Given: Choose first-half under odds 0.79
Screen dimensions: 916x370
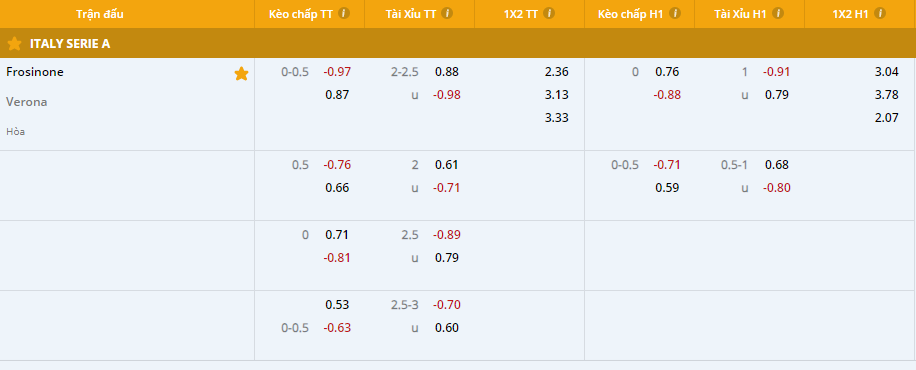Looking at the screenshot, I should point(777,95).
